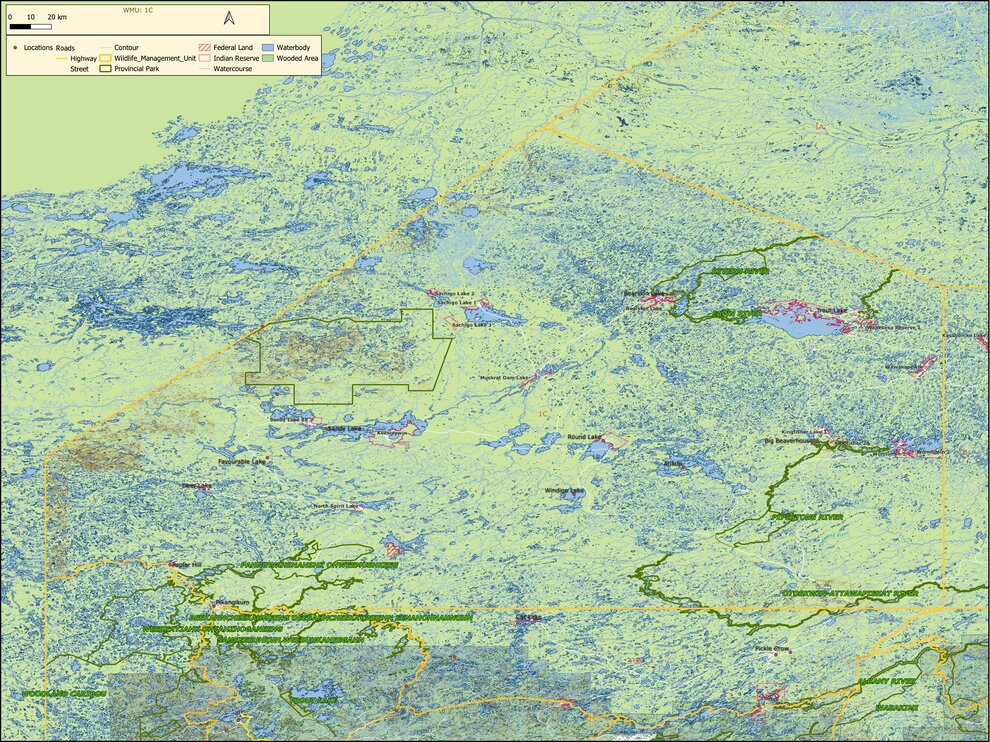Image resolution: width=990 pixels, height=742 pixels.
Task: Click the 'Big Beaverhouse' map label
Action: pyautogui.click(x=790, y=441)
